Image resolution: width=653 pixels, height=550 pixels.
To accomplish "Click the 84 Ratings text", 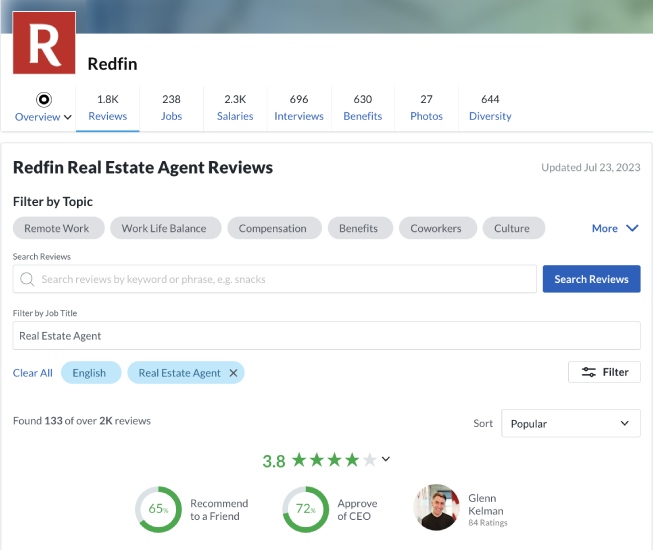I will [488, 523].
